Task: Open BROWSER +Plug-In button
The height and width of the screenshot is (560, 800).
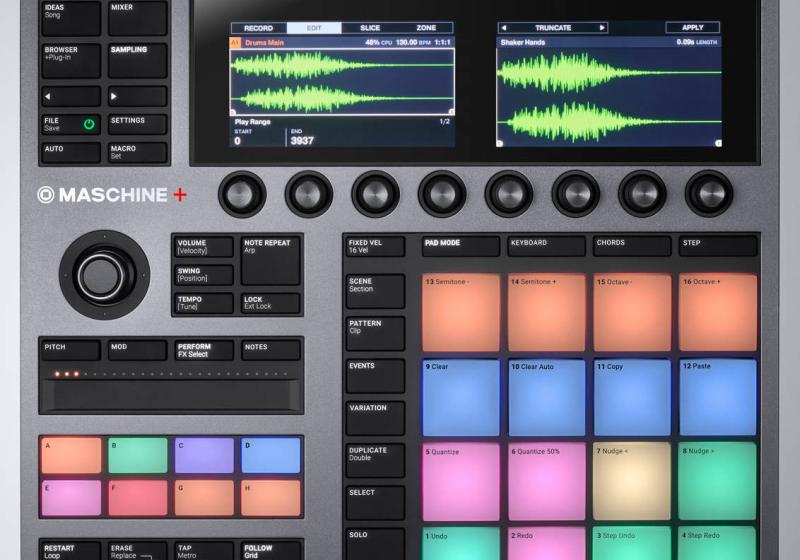Action: click(x=71, y=61)
